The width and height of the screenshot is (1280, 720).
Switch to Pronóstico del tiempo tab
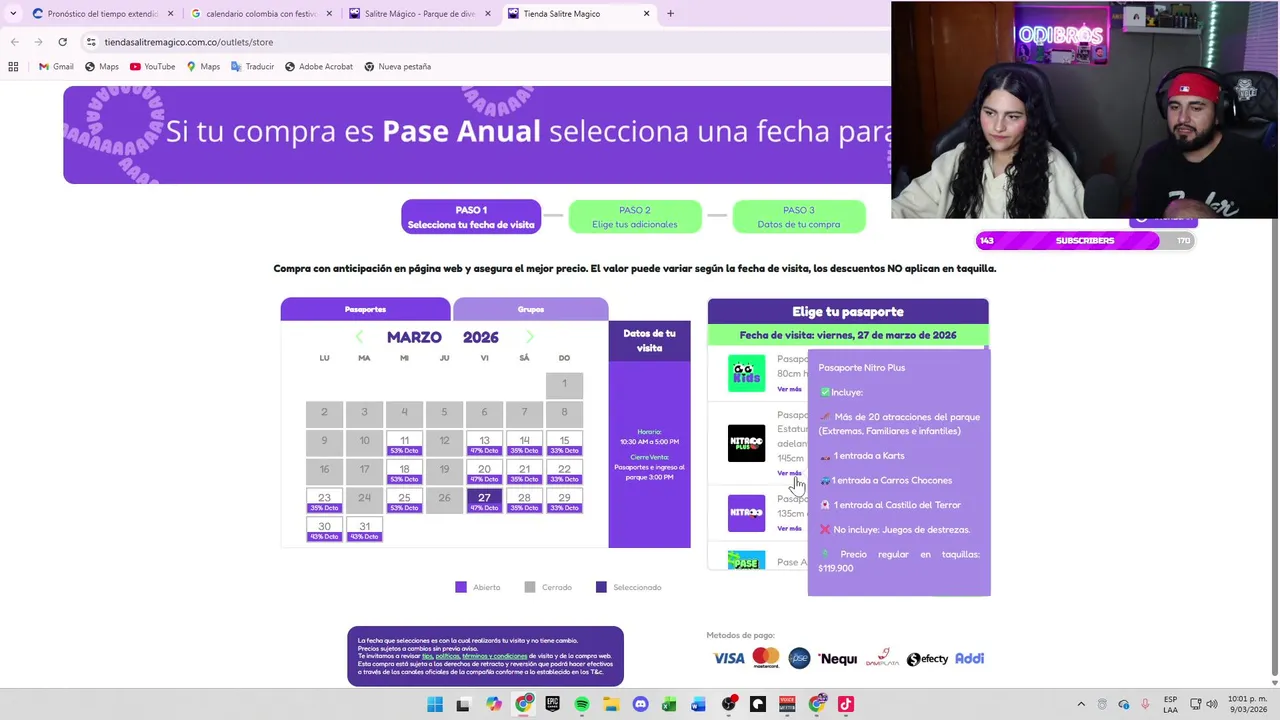(x=105, y=14)
